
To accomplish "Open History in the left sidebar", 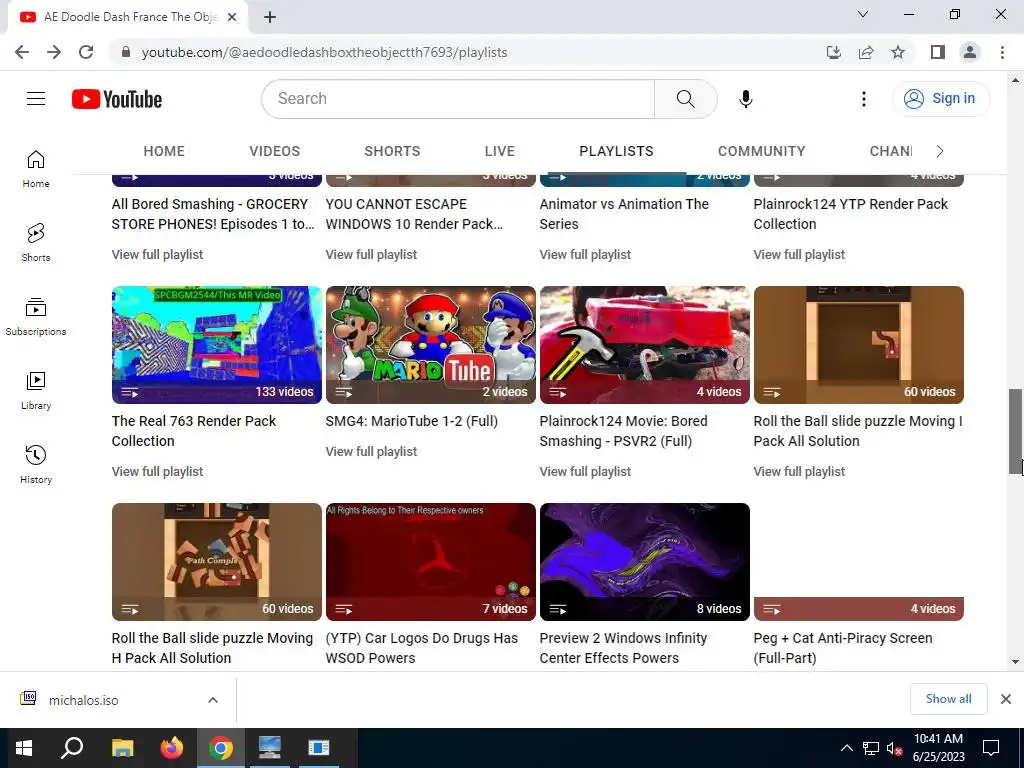I will [36, 464].
